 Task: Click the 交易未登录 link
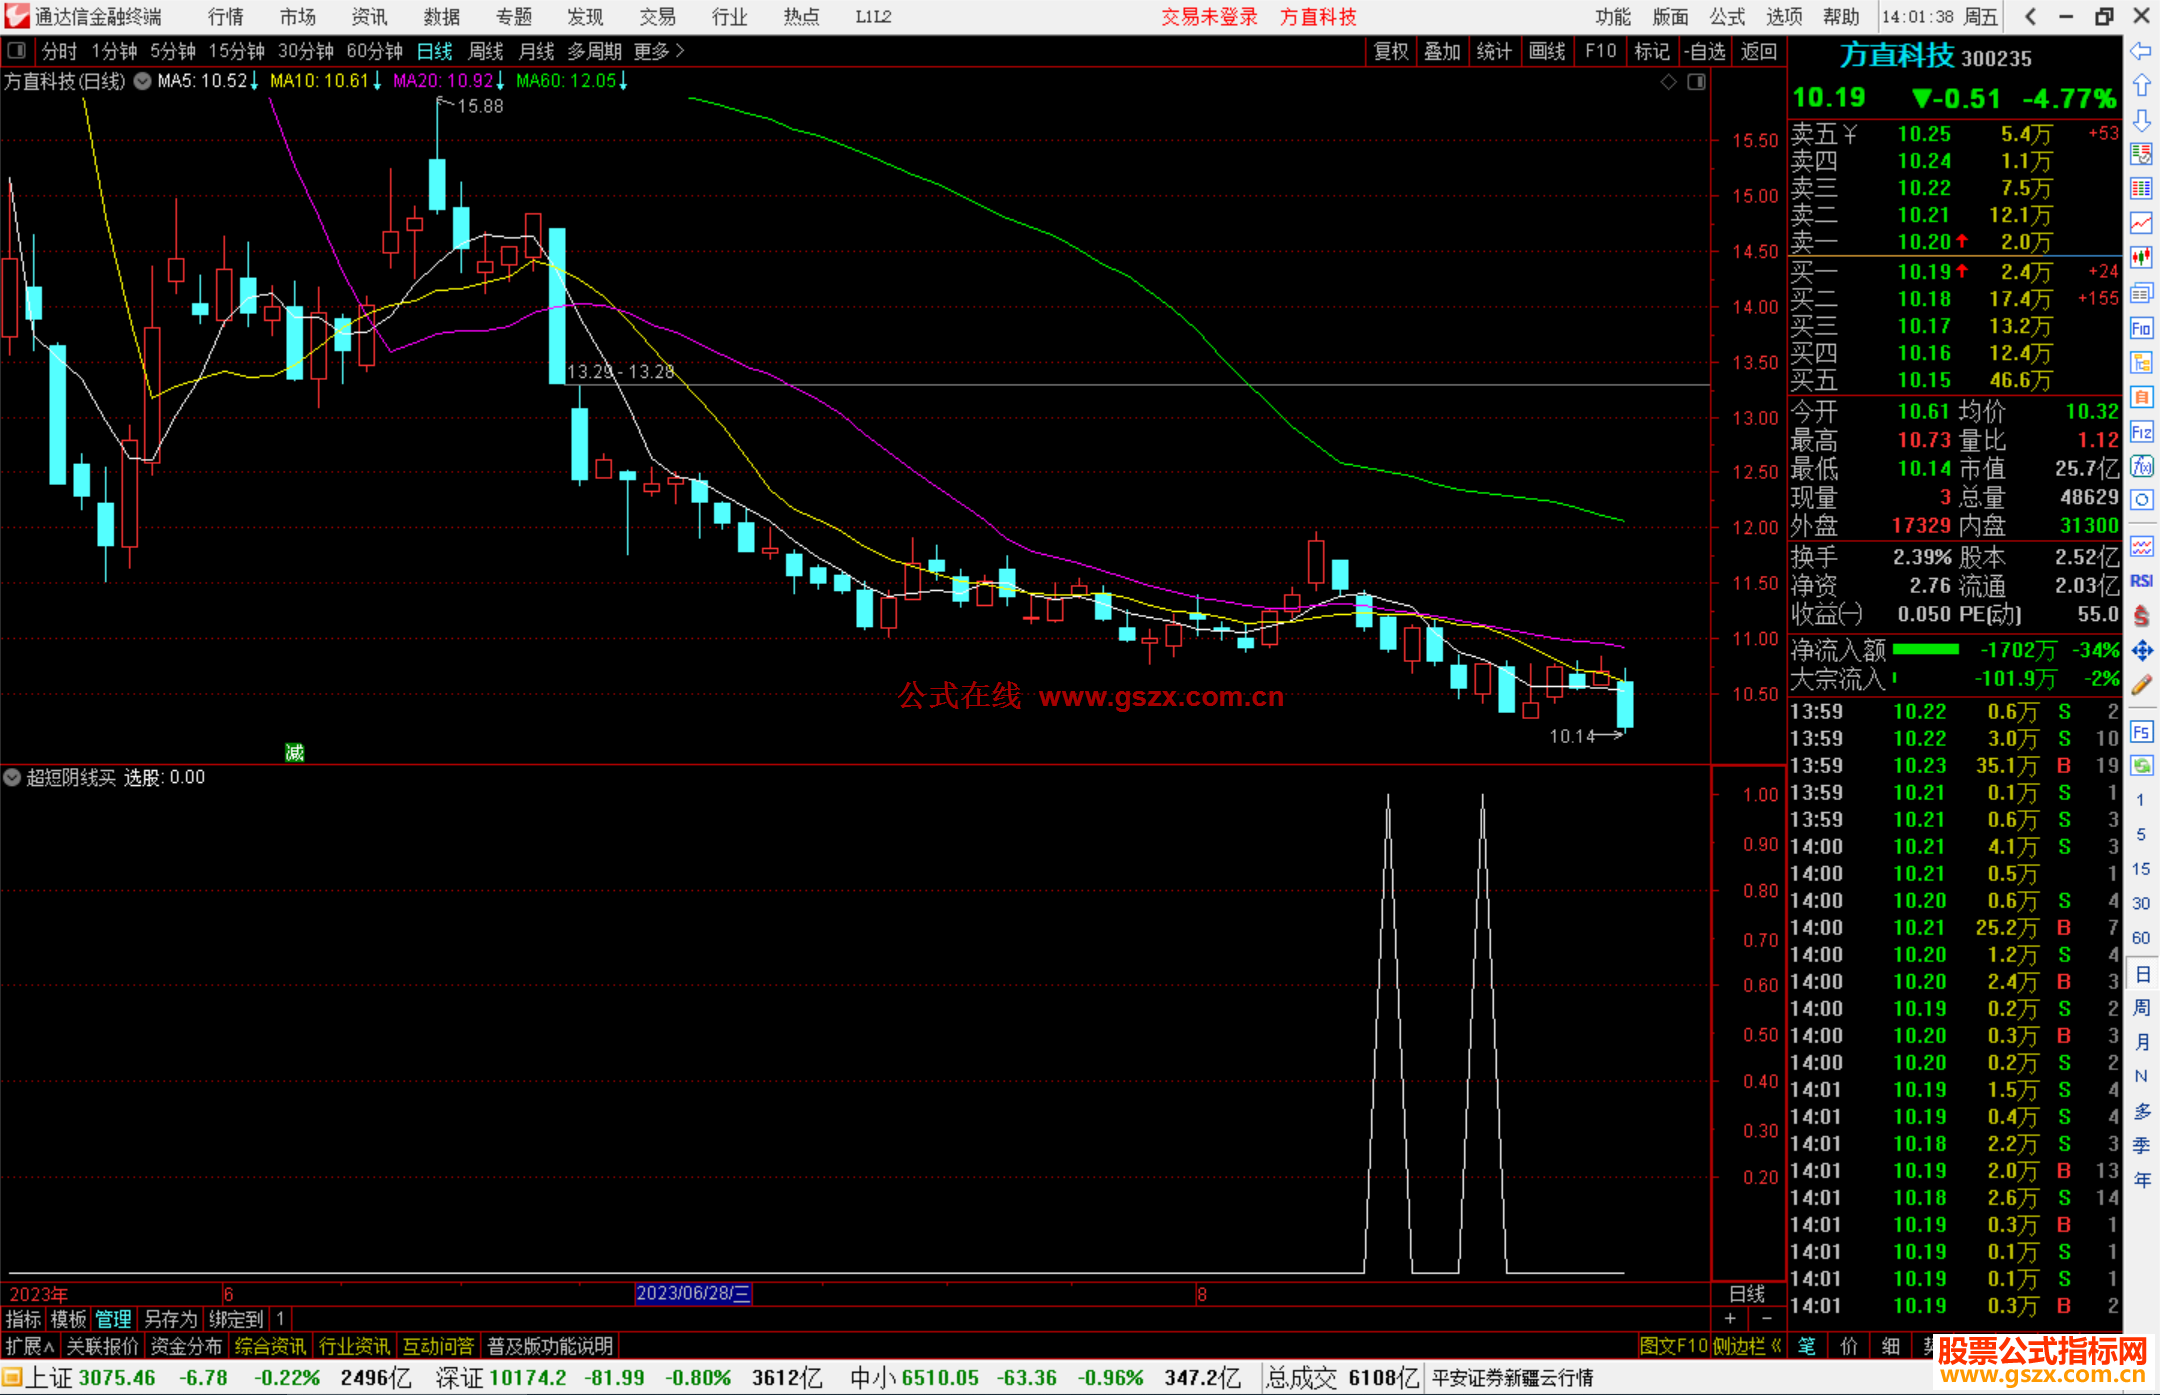pyautogui.click(x=1208, y=16)
